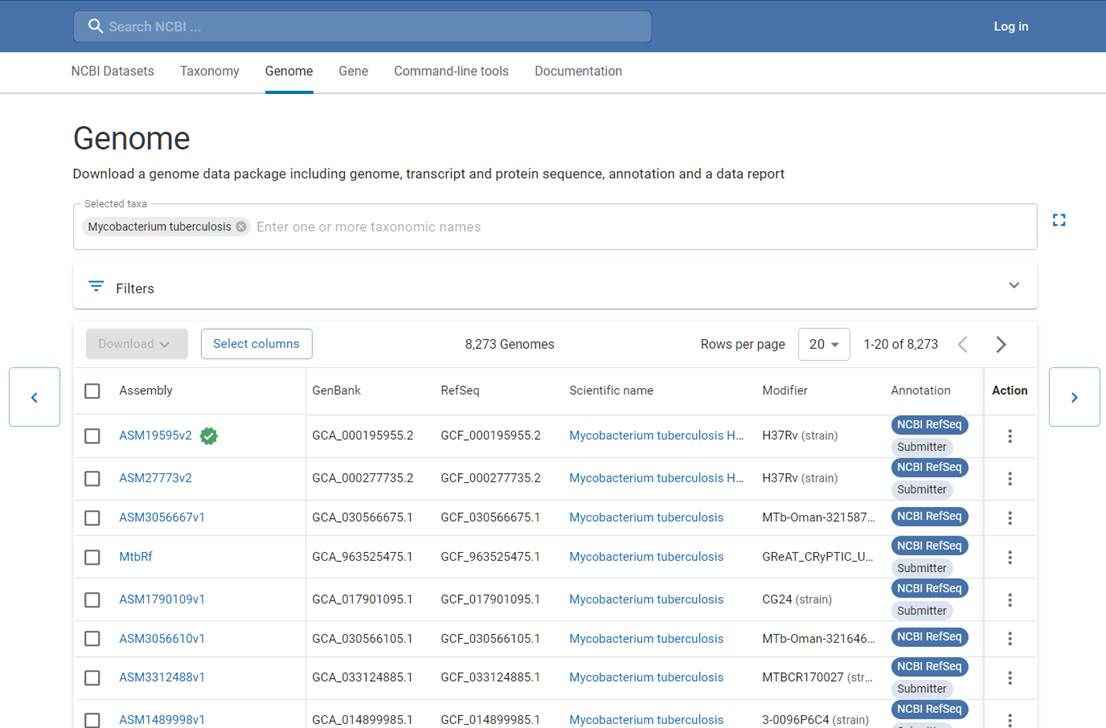Click the left carousel arrow button
Viewport: 1106px width, 728px height.
point(35,397)
